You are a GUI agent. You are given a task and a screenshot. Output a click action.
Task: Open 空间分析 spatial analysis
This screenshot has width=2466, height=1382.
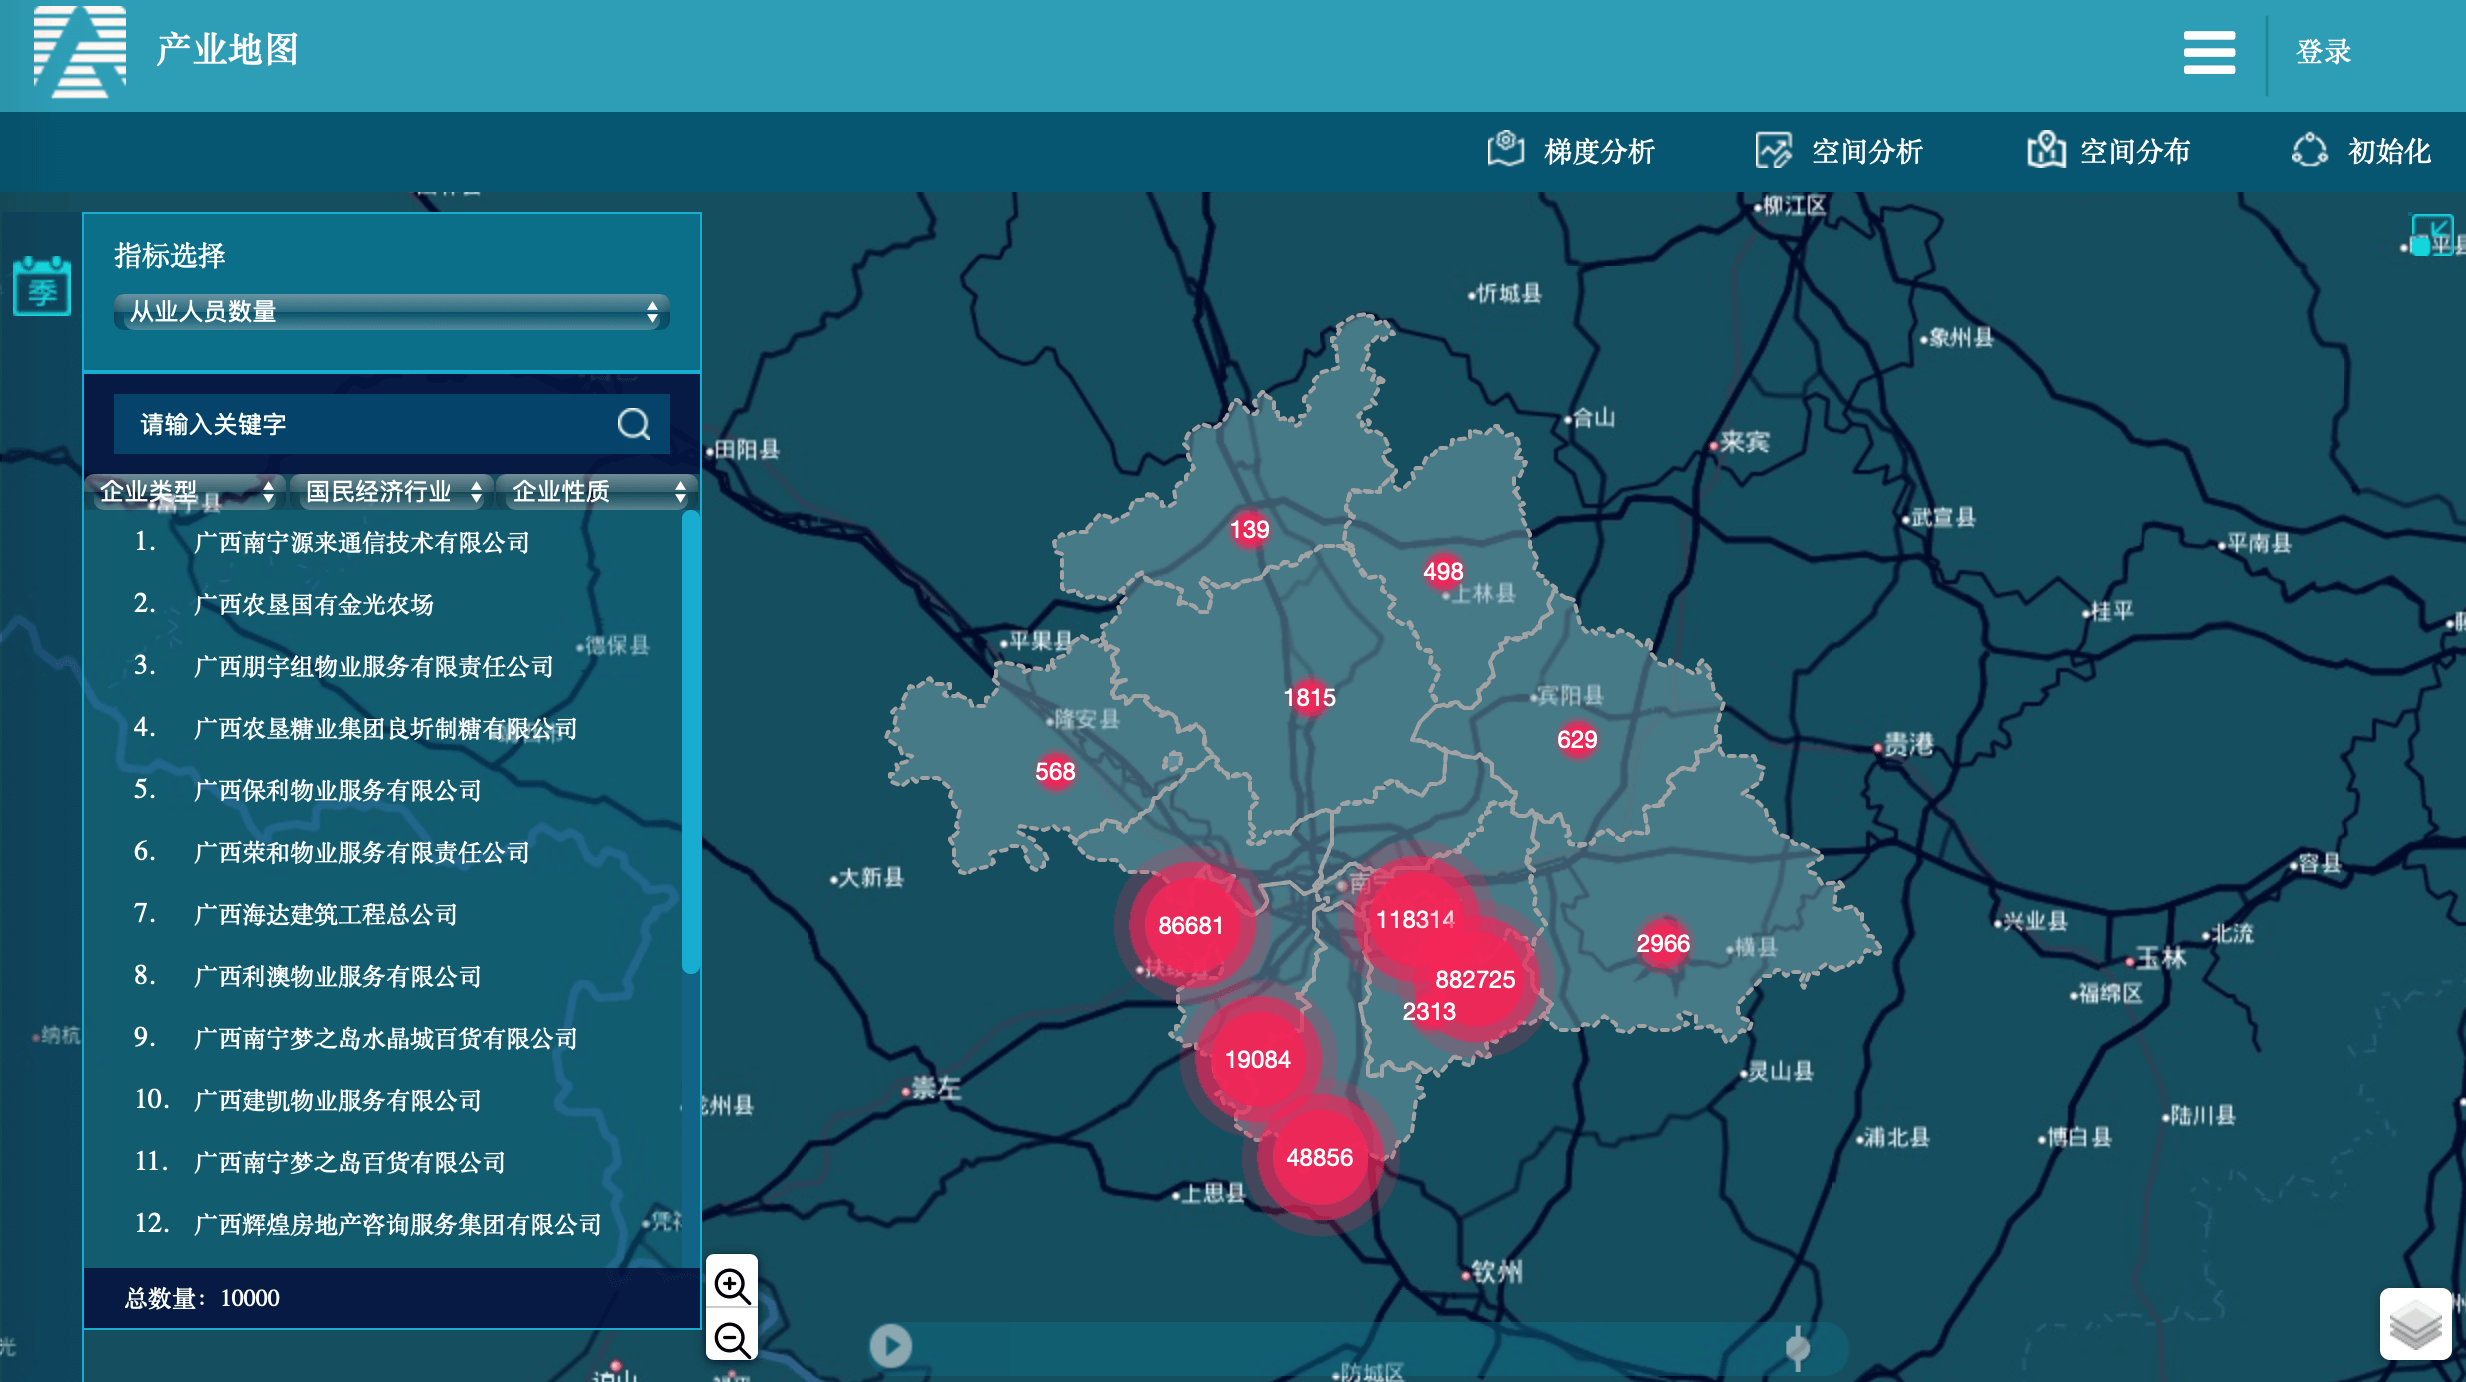(x=1839, y=151)
